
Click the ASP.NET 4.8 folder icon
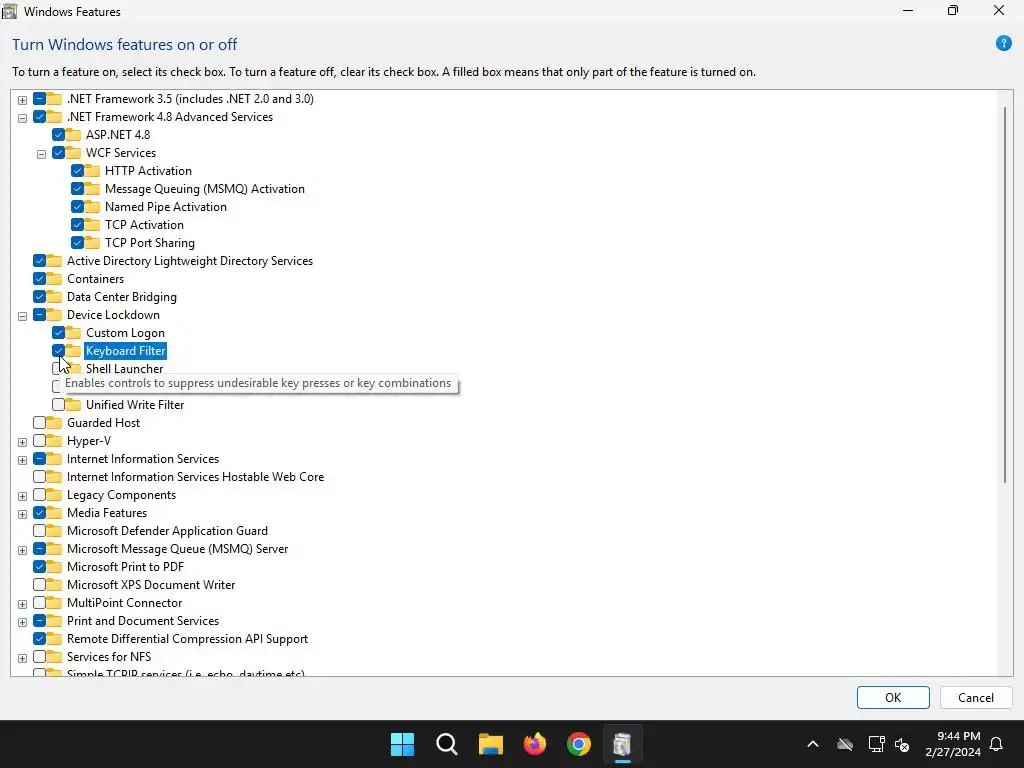[74, 135]
